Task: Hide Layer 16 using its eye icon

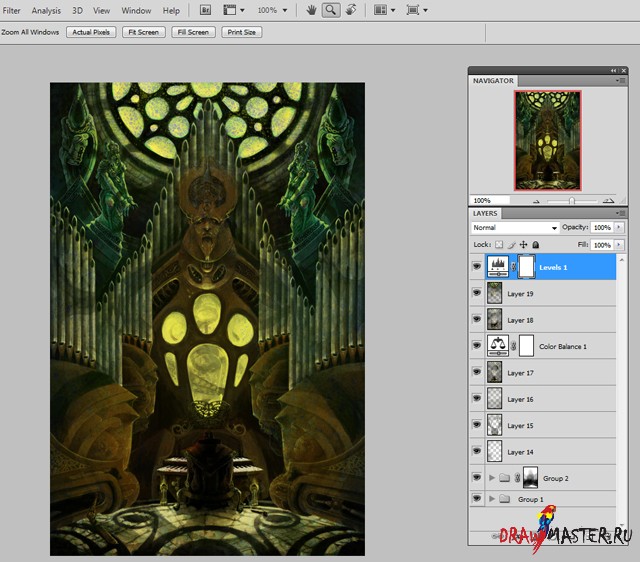Action: point(477,398)
